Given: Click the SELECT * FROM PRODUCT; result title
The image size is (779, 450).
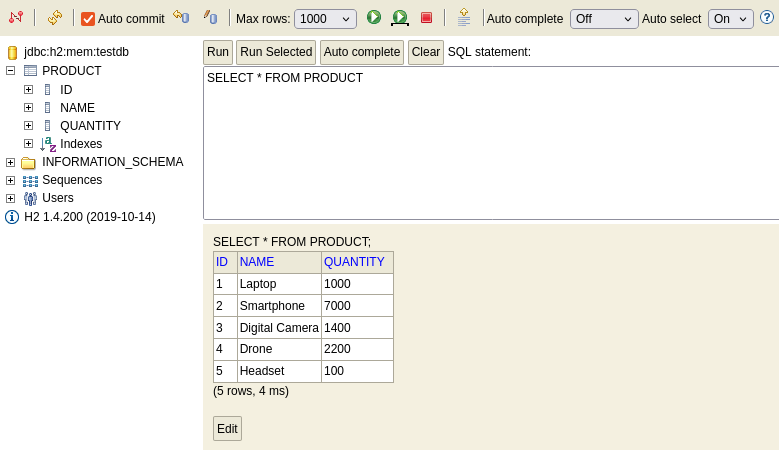Looking at the screenshot, I should pos(292,242).
